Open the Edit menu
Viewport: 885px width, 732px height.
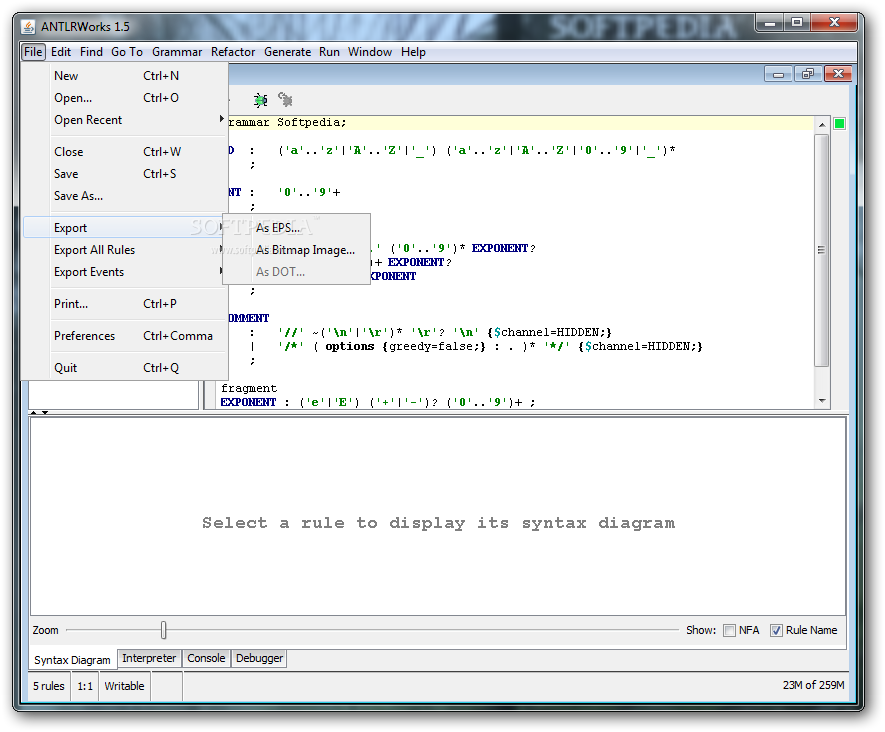(61, 52)
